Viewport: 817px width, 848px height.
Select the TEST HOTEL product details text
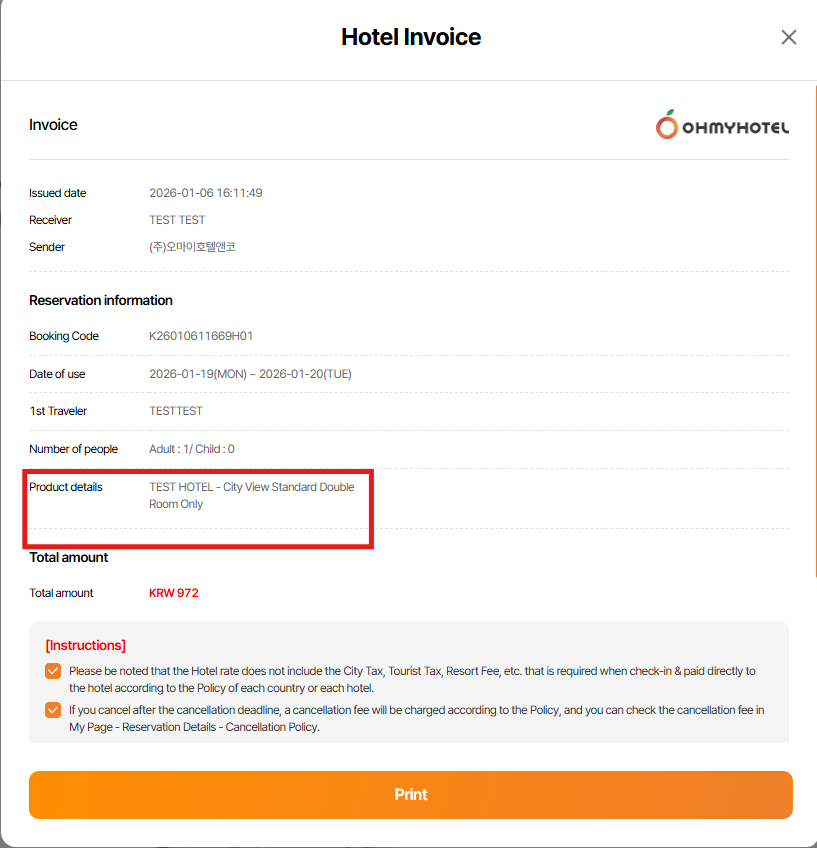click(251, 495)
